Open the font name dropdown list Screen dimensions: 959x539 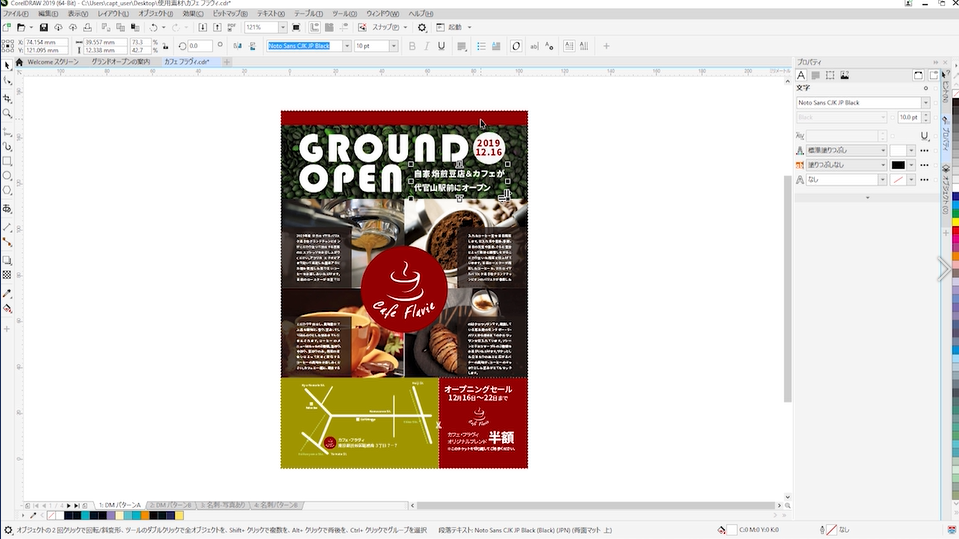[x=347, y=46]
